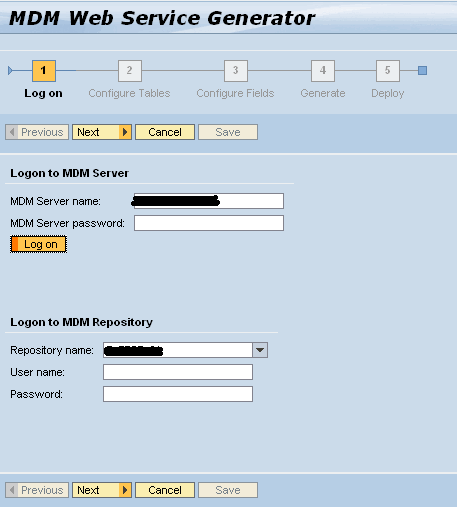Go to step 3 Configure Fields

[x=236, y=71]
